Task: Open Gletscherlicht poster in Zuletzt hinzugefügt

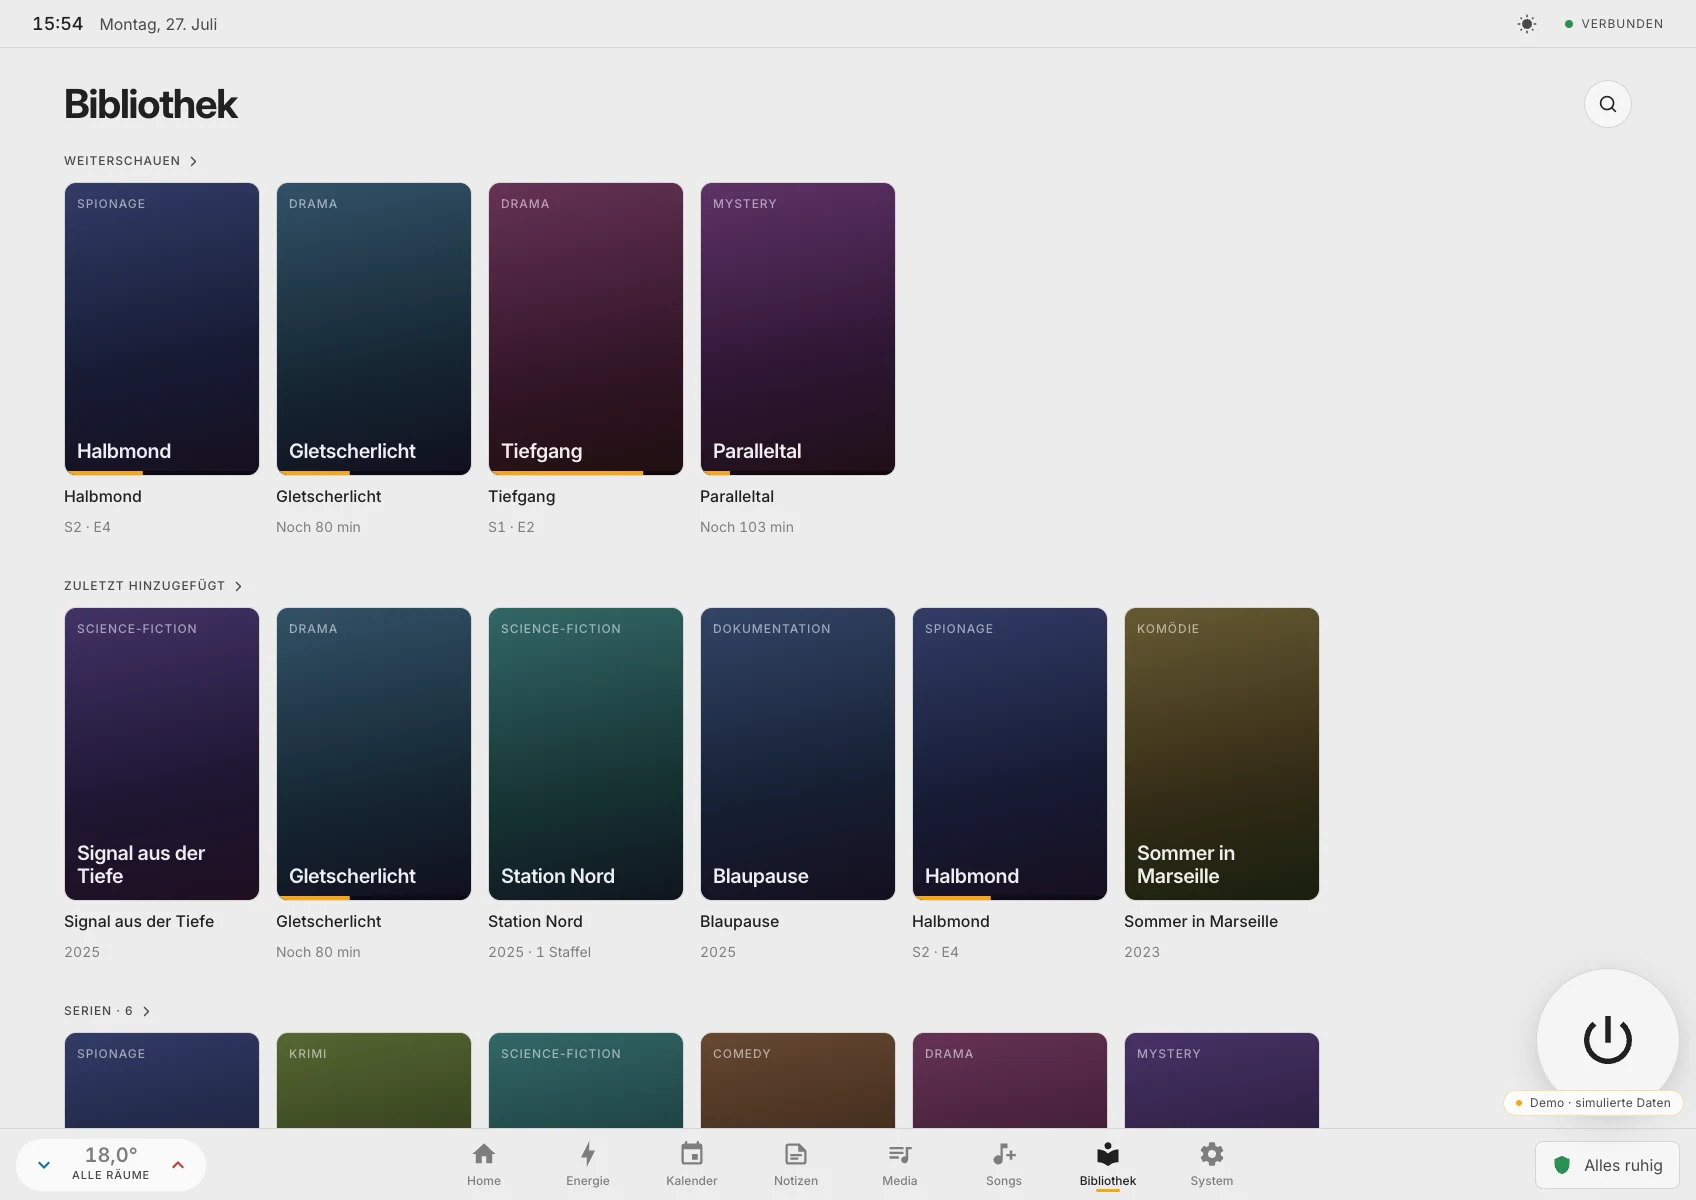Action: (x=374, y=754)
